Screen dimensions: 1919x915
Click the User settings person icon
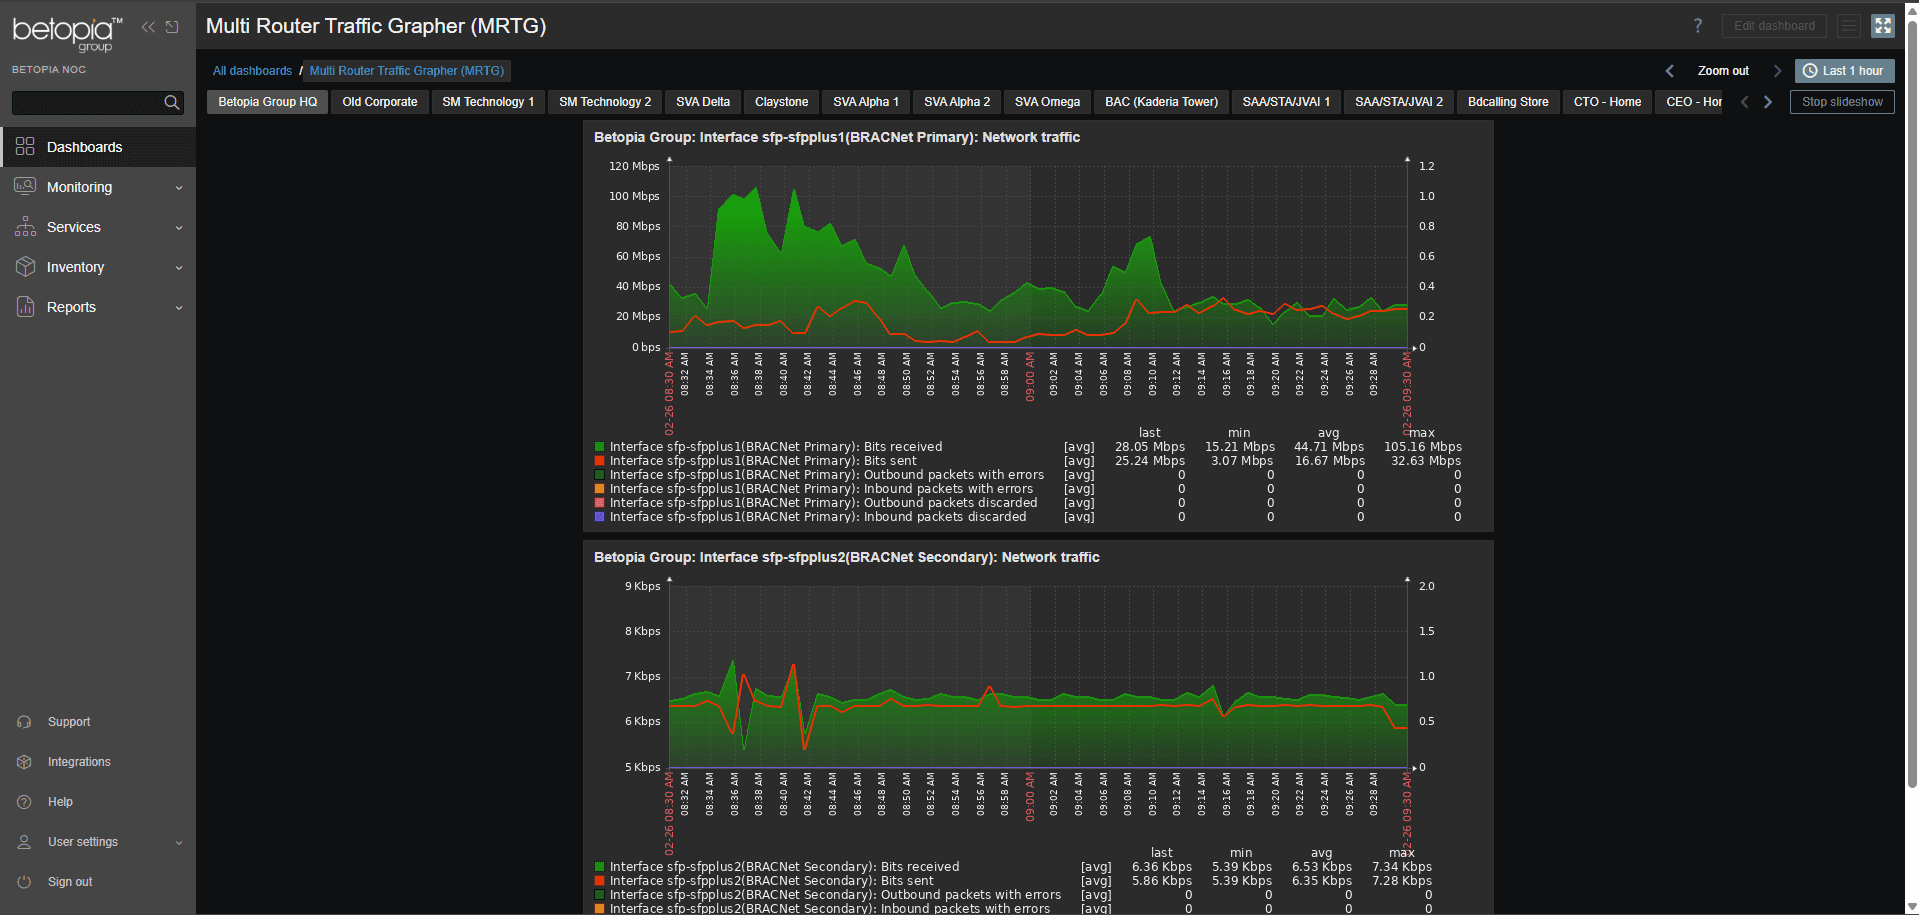(x=24, y=842)
